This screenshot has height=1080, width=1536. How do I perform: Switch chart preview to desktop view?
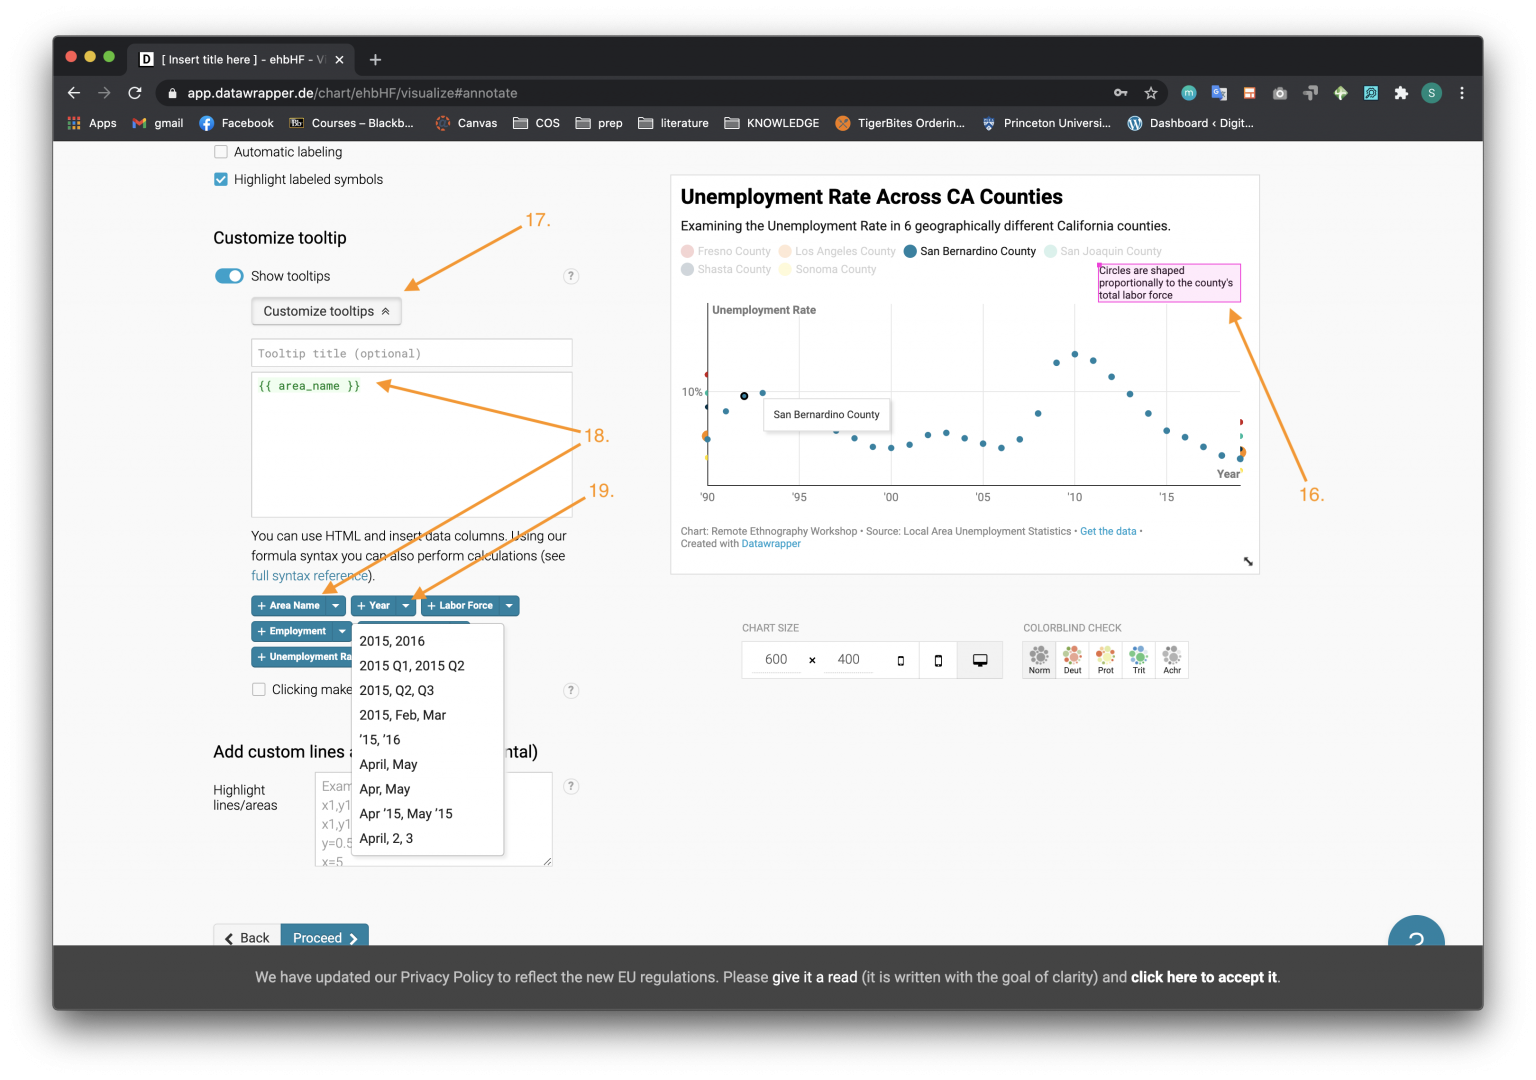point(979,659)
